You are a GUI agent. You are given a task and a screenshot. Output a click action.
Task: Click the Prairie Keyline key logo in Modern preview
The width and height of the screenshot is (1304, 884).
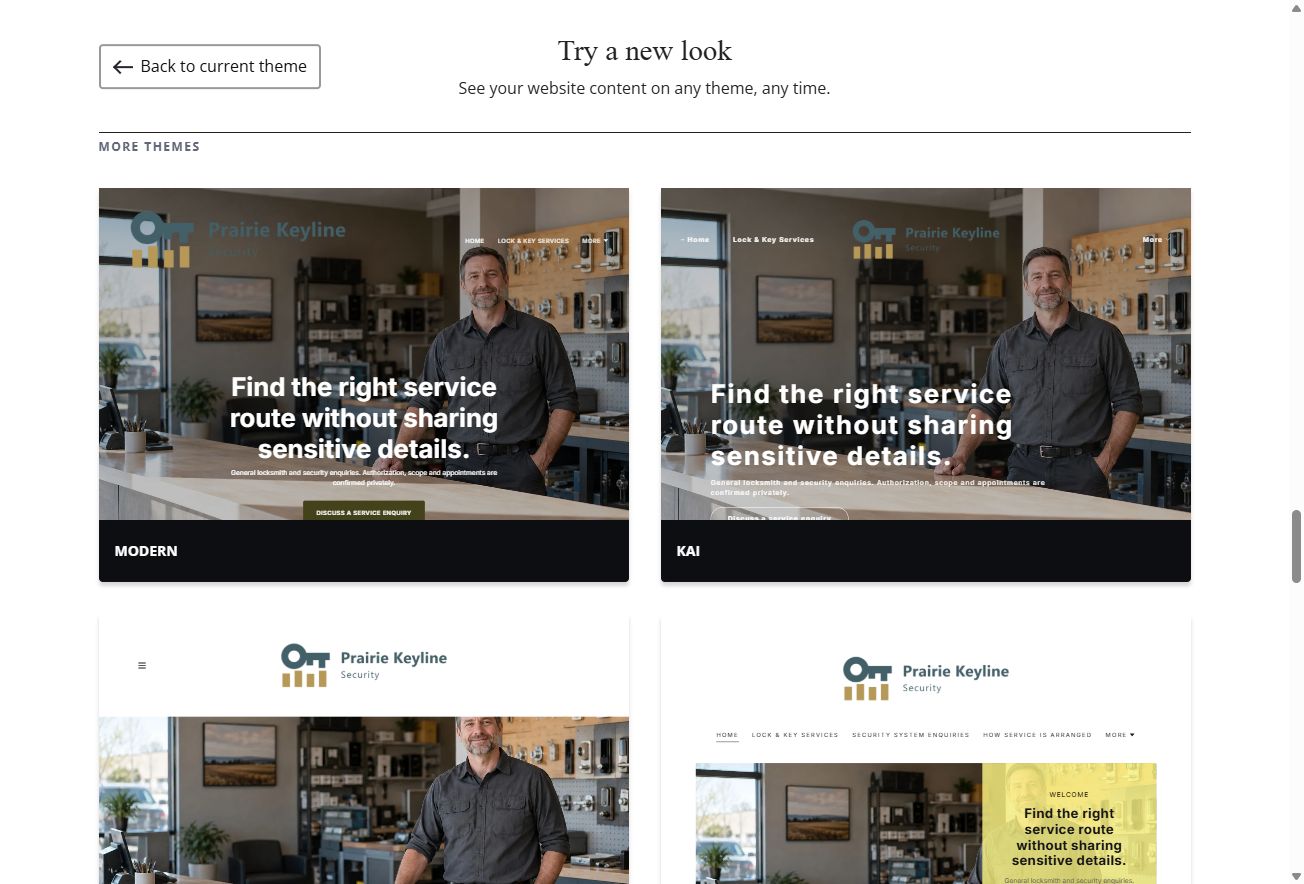coord(162,240)
